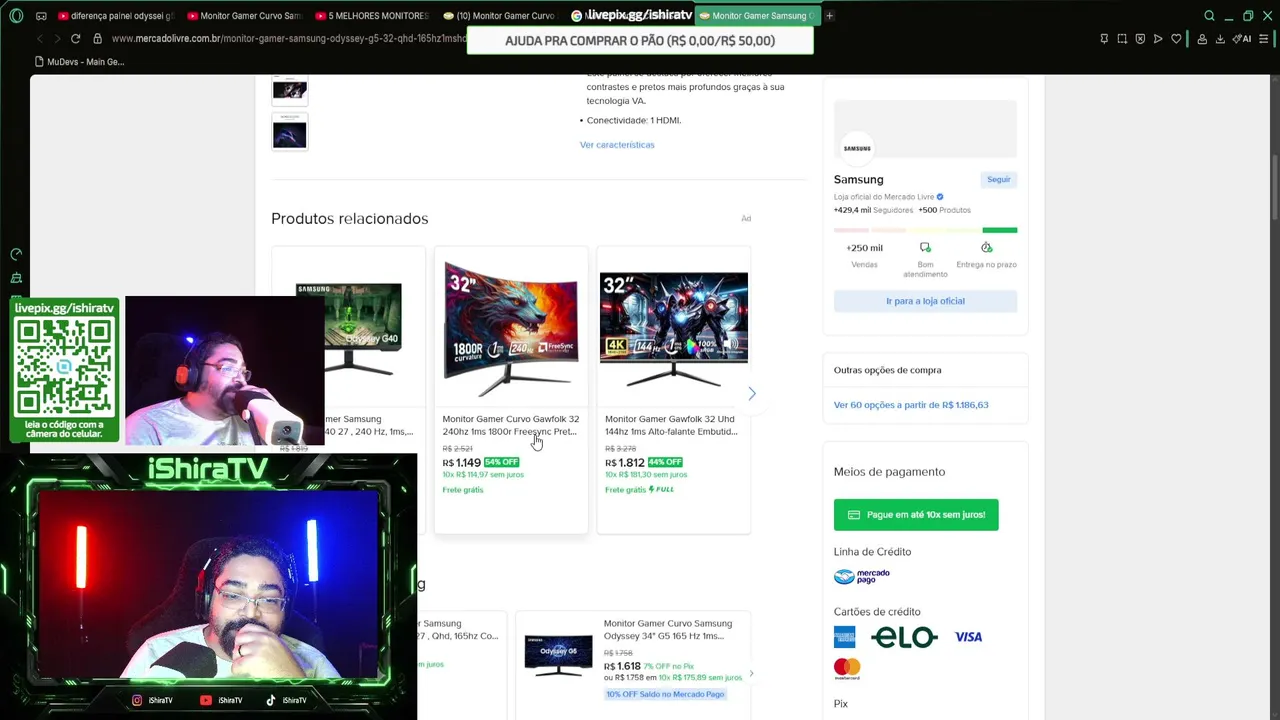Open the browser AI assistant
This screenshot has width=1280, height=720.
pos(1241,39)
